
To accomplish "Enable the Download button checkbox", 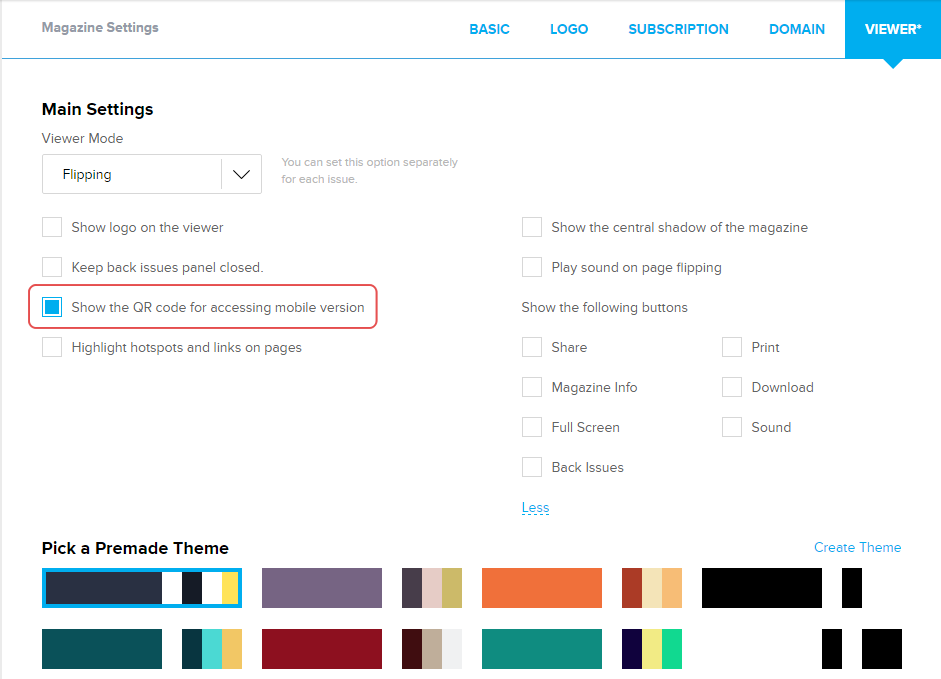I will [x=732, y=387].
